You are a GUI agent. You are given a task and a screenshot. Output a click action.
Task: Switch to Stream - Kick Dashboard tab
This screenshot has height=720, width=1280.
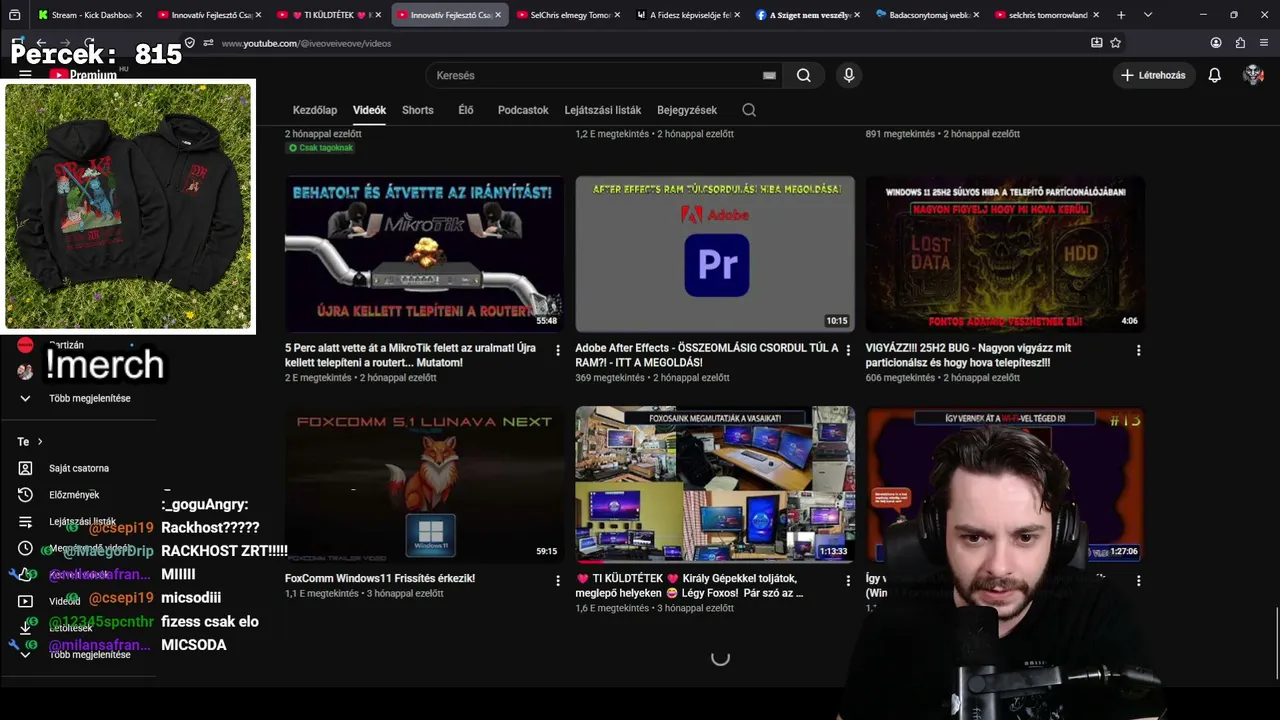90,15
